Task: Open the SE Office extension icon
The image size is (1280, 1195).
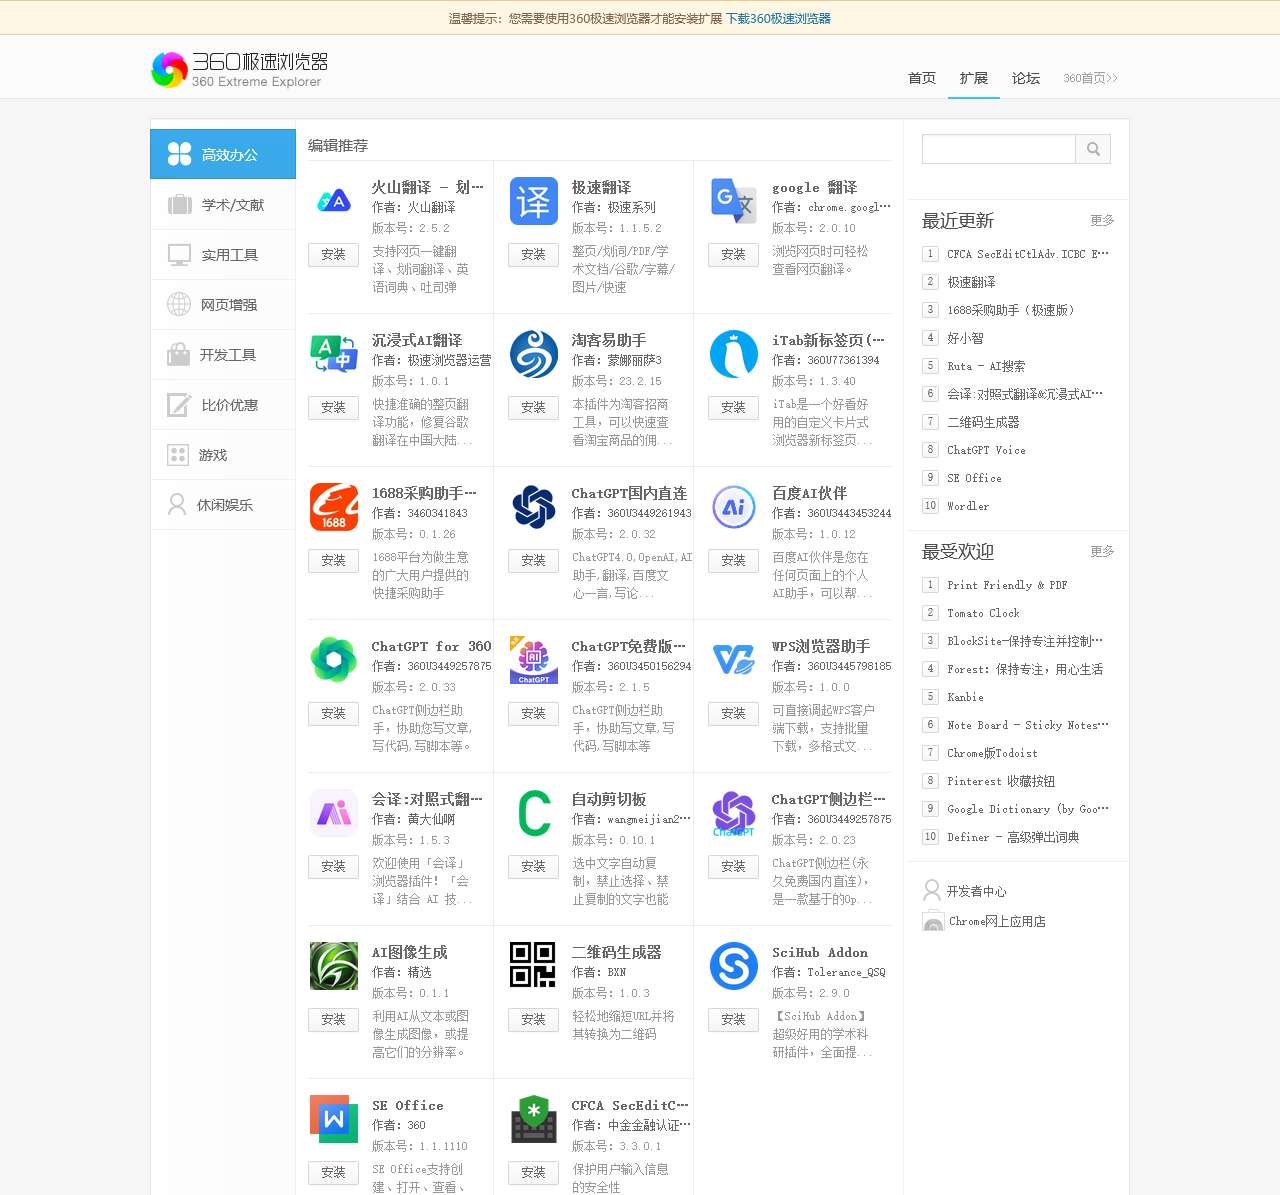Action: click(334, 1119)
